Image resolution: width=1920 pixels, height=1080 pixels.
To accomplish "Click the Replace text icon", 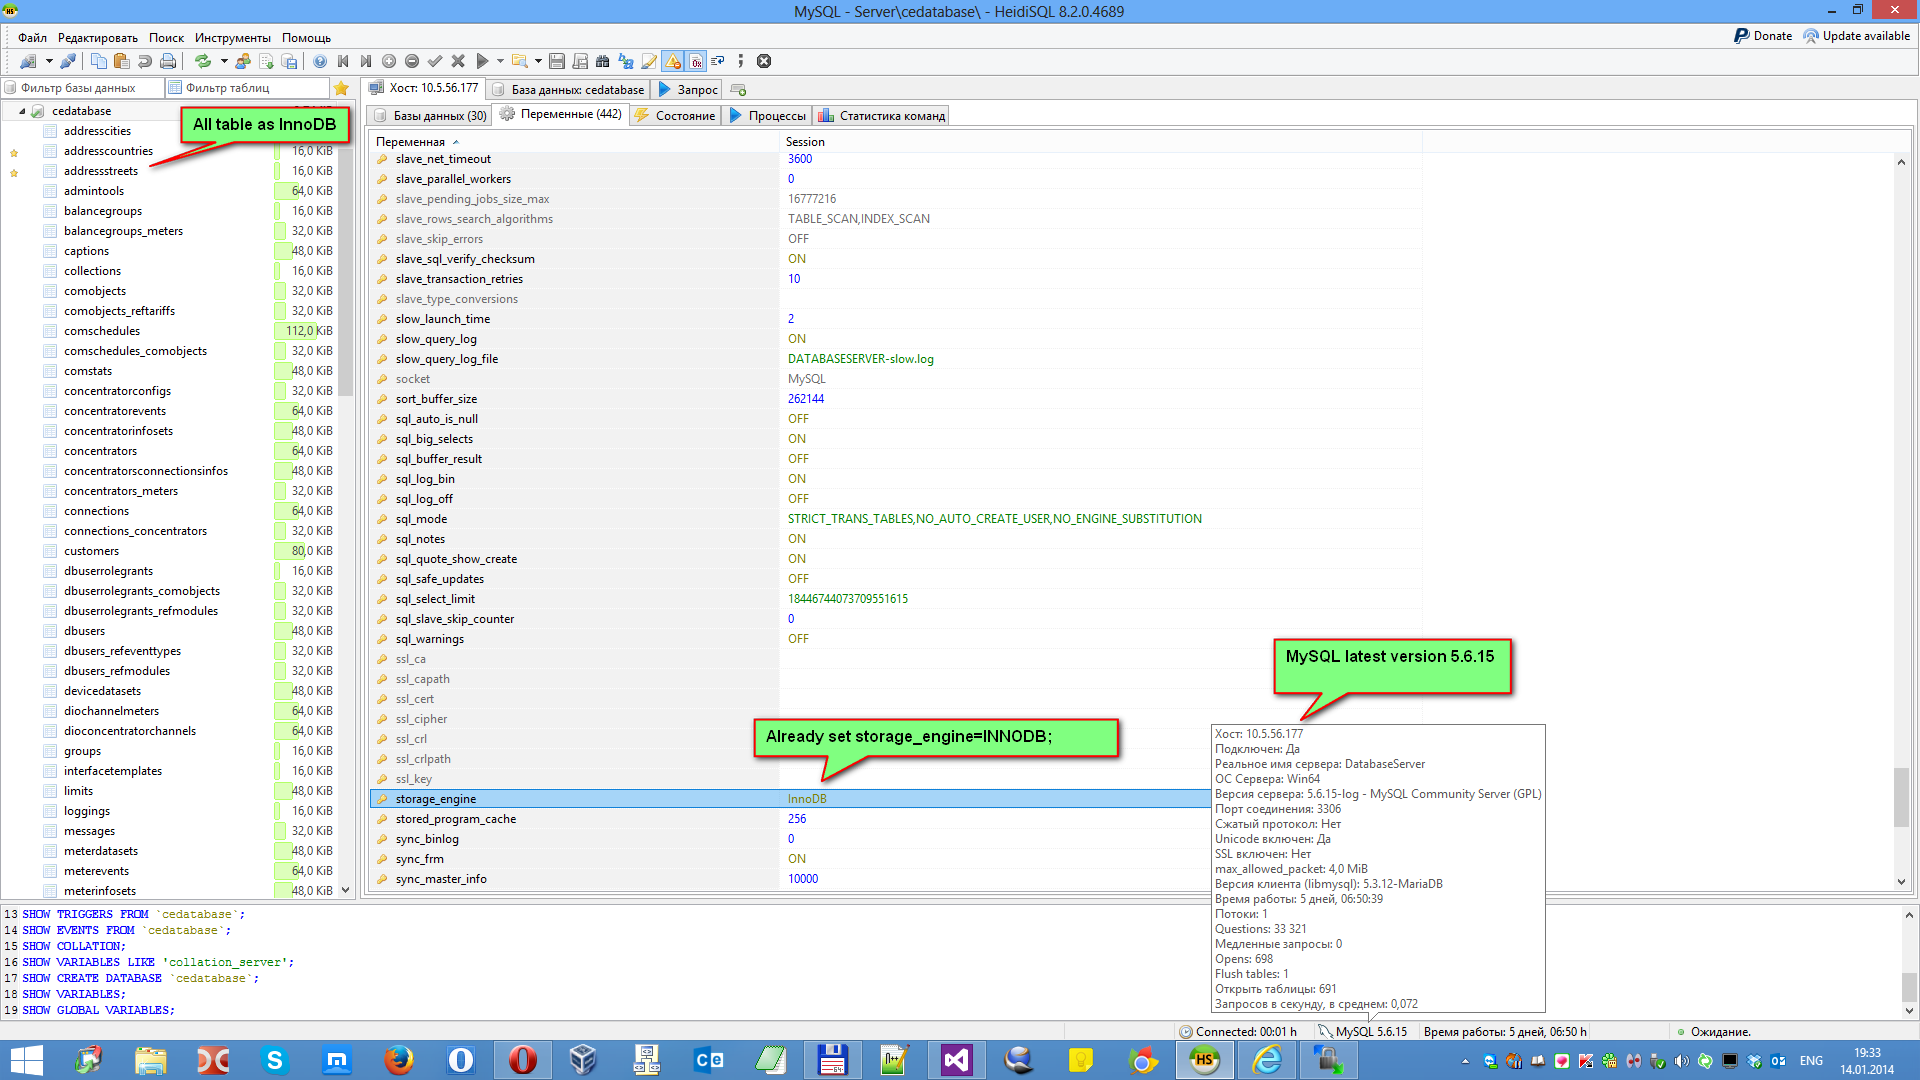I will pos(626,61).
